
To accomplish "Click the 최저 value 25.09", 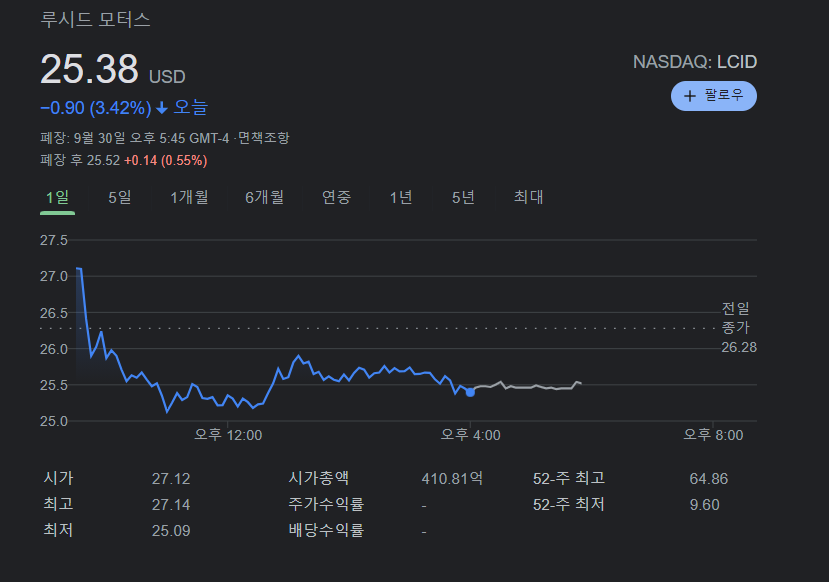I will point(171,531).
